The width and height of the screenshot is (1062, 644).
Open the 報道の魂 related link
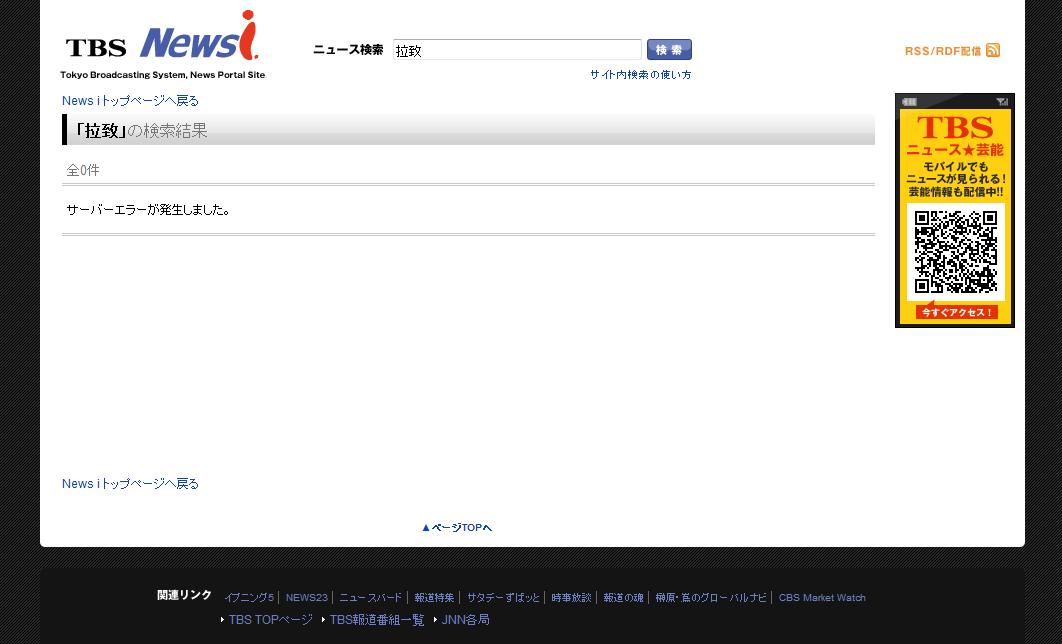(623, 598)
